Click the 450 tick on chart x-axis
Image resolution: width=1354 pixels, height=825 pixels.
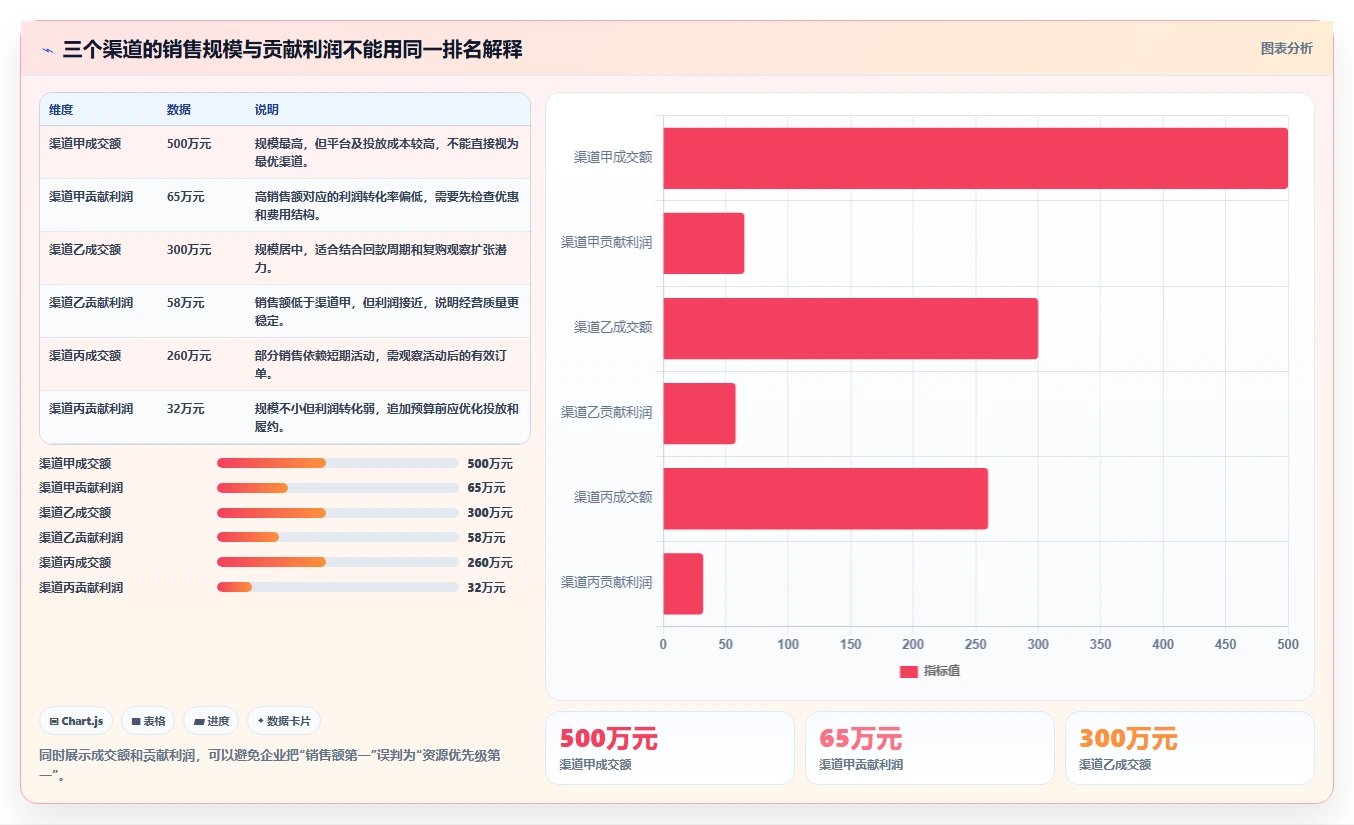1225,645
